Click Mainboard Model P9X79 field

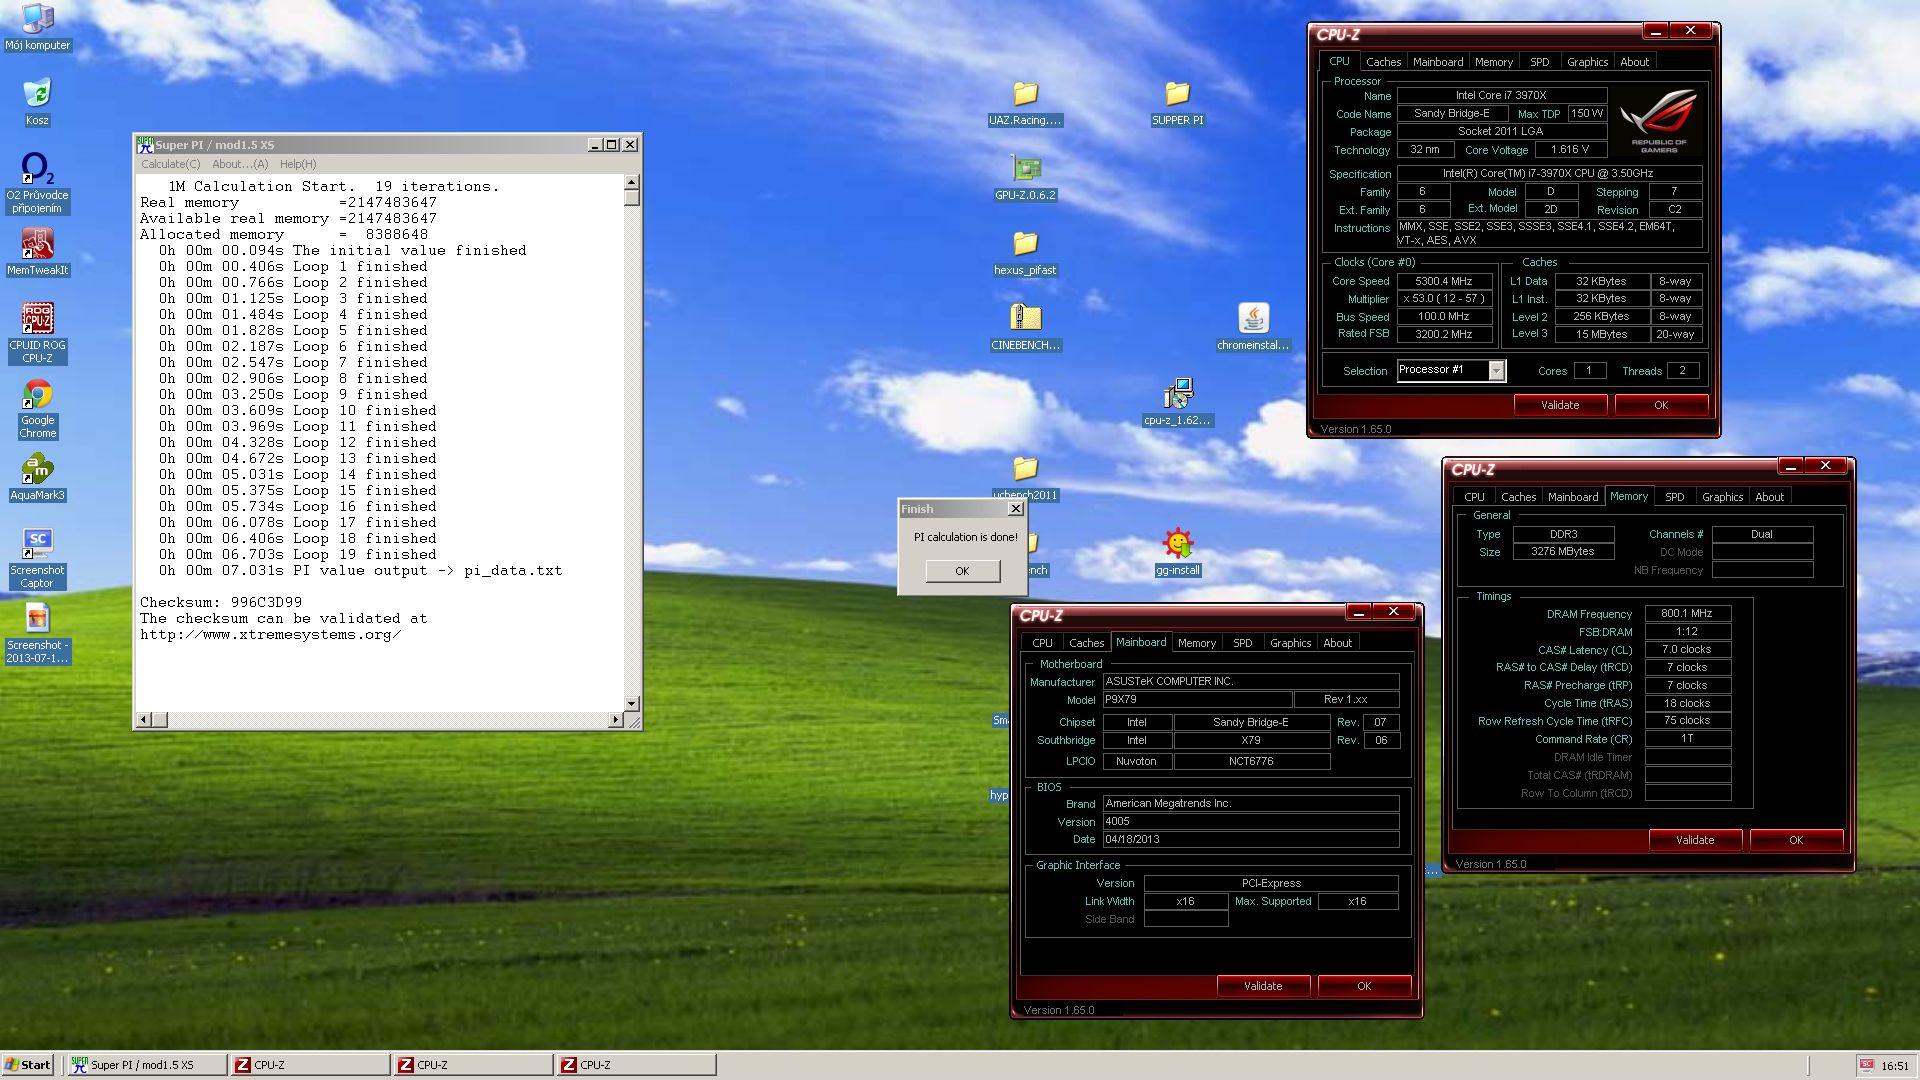point(1196,699)
